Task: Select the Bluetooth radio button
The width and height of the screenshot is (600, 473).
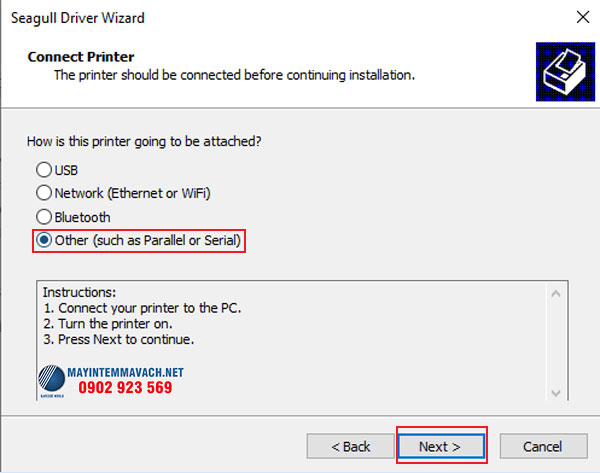Action: [x=44, y=217]
